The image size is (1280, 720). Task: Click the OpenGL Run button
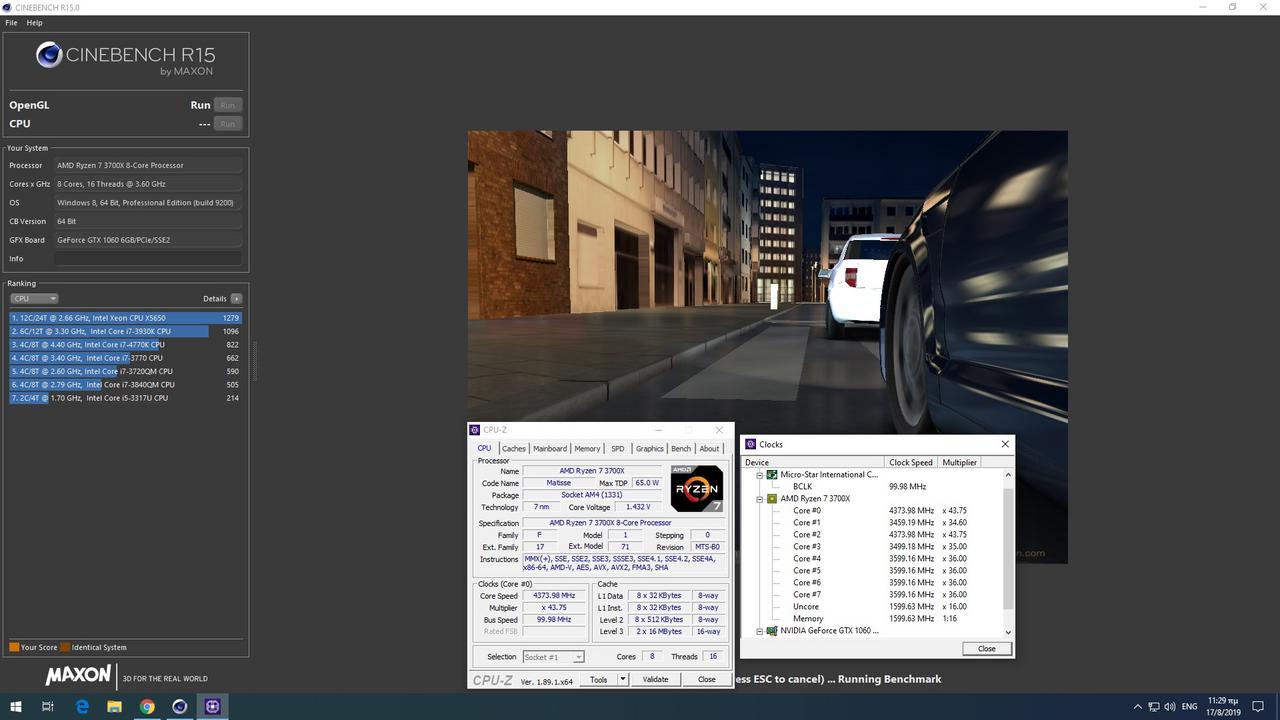[x=227, y=105]
